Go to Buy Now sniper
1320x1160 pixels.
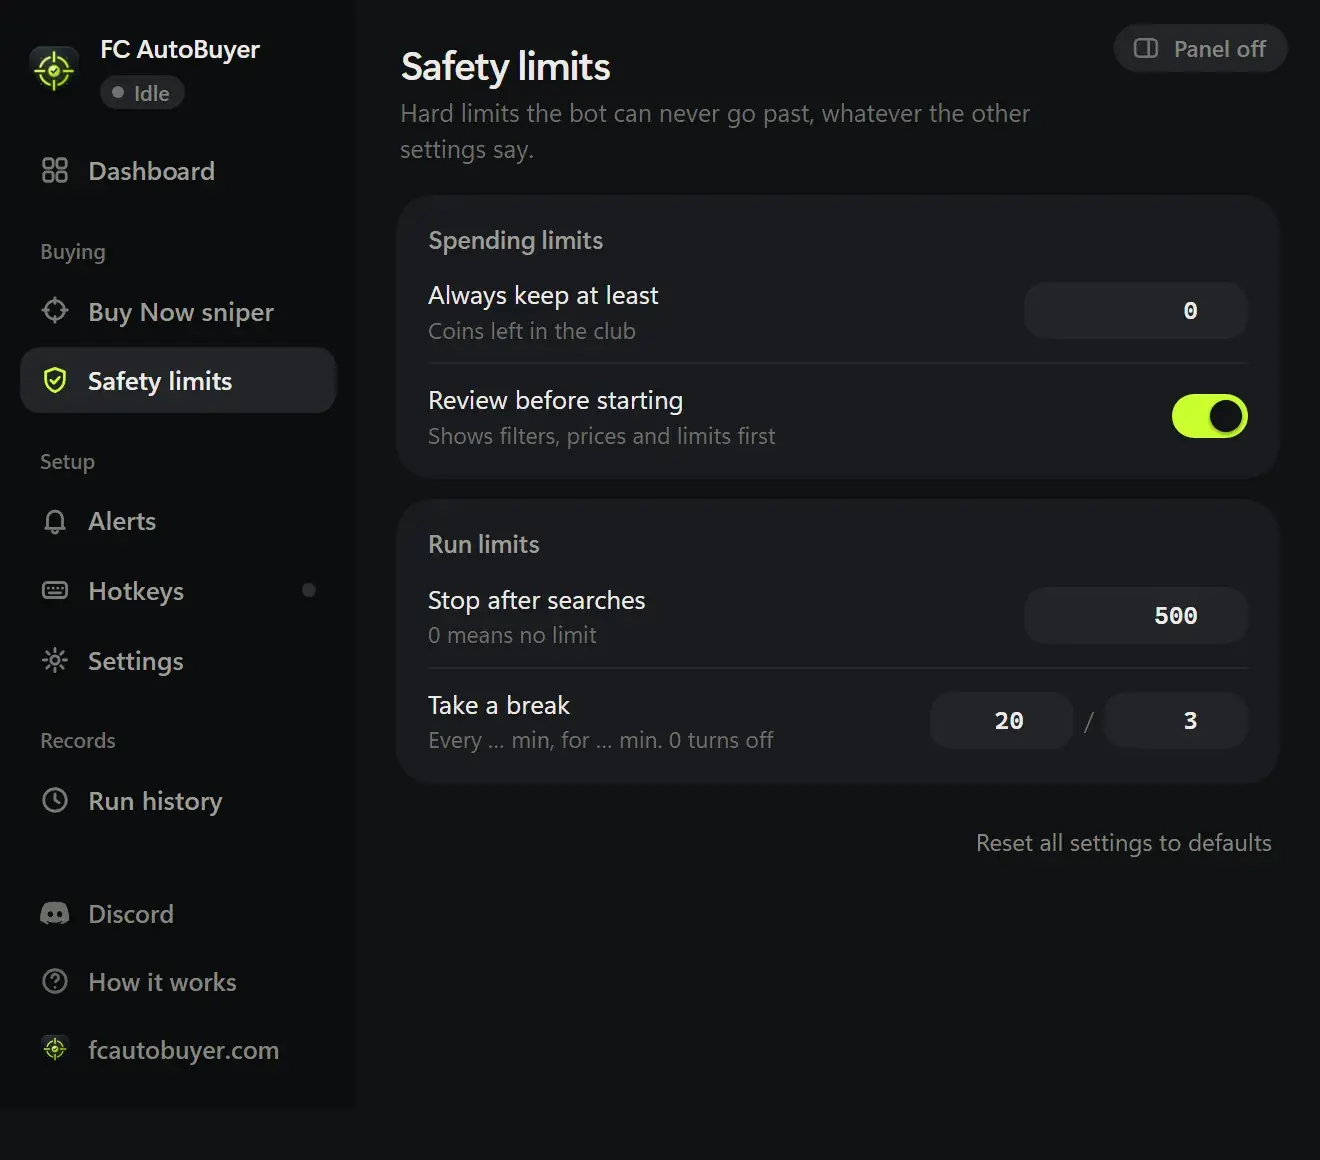(178, 312)
